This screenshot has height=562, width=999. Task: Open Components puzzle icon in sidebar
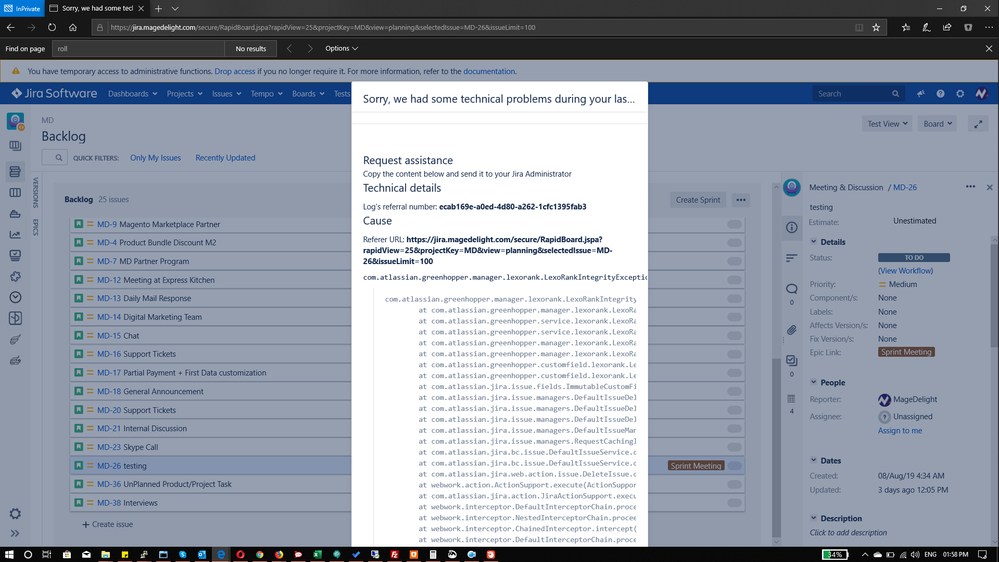tap(15, 277)
